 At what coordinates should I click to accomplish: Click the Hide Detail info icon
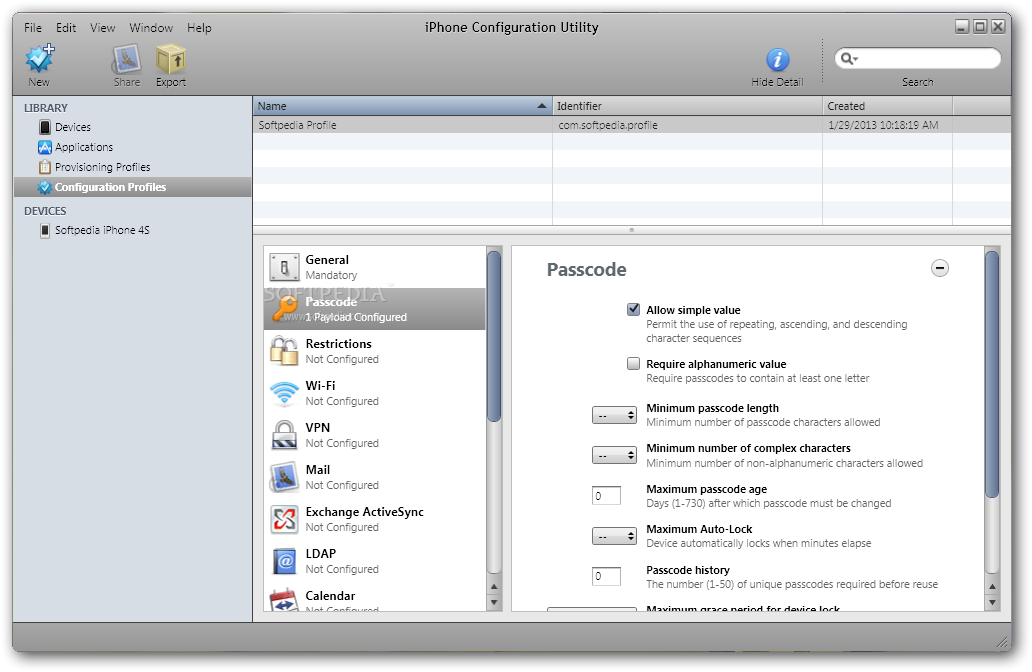[777, 60]
